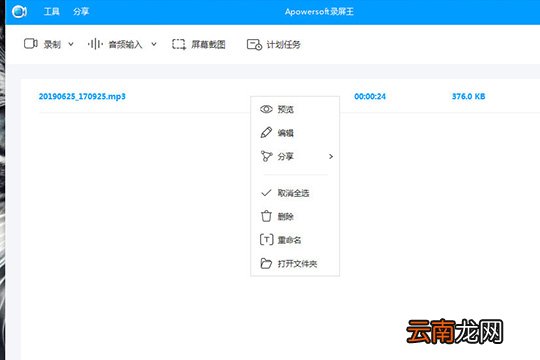This screenshot has height=360, width=540.
Task: Choose 重命名 in context menu
Action: tap(289, 240)
